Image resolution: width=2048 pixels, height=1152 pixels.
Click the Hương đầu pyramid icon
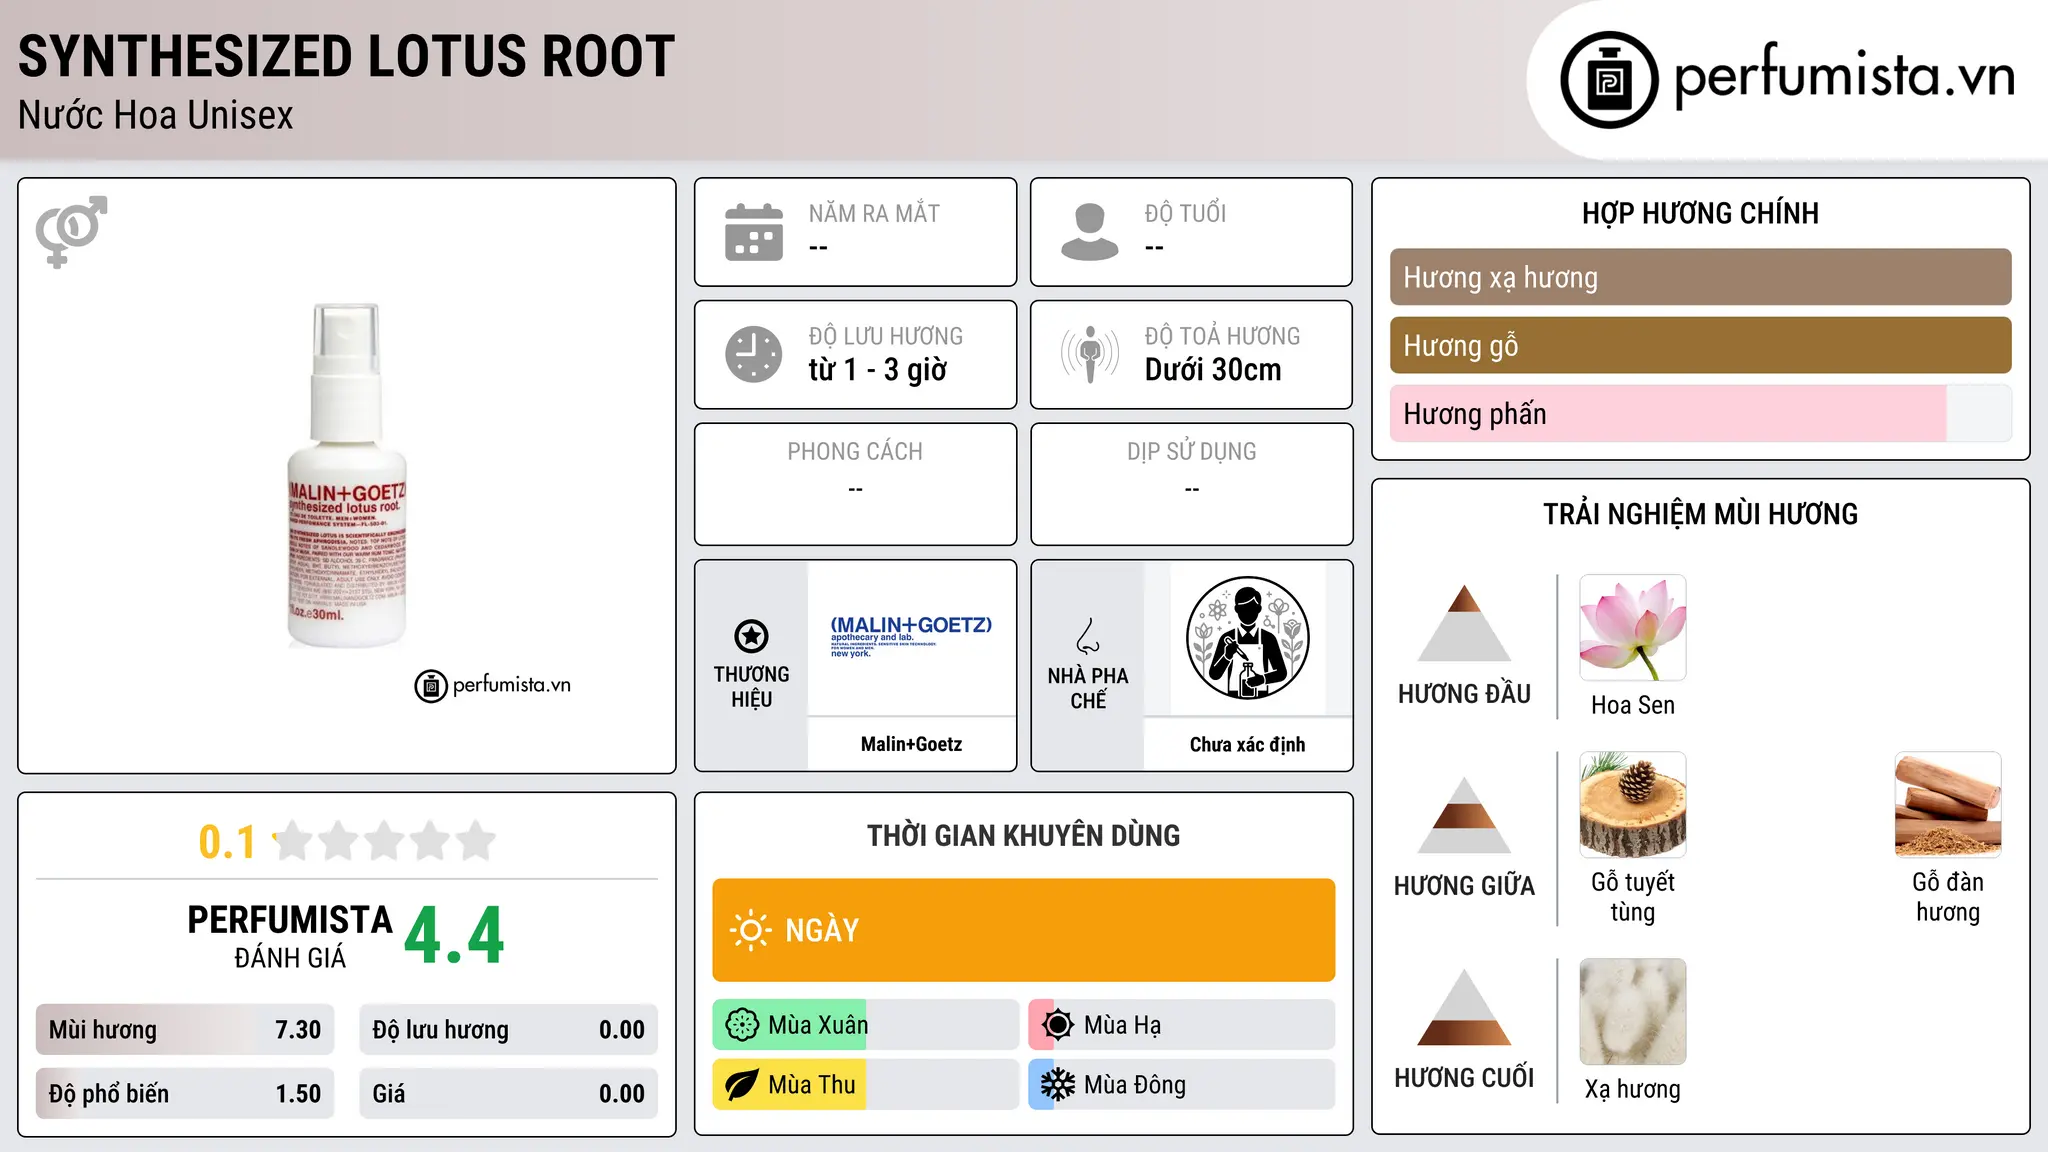click(x=1464, y=623)
